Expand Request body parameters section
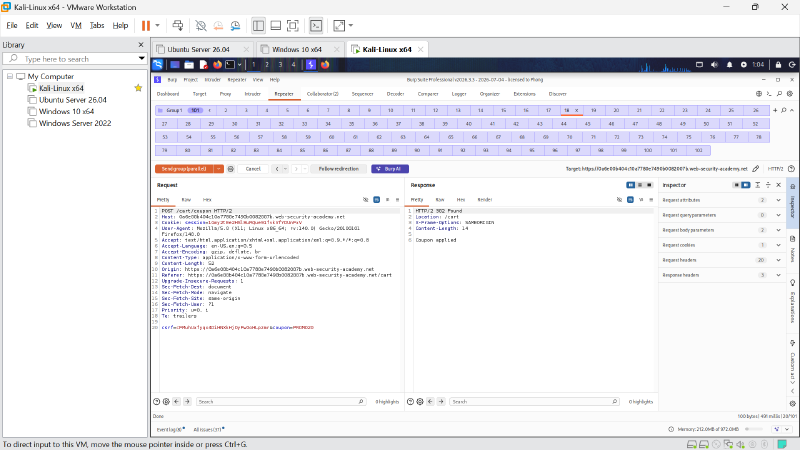The image size is (800, 450). click(779, 230)
